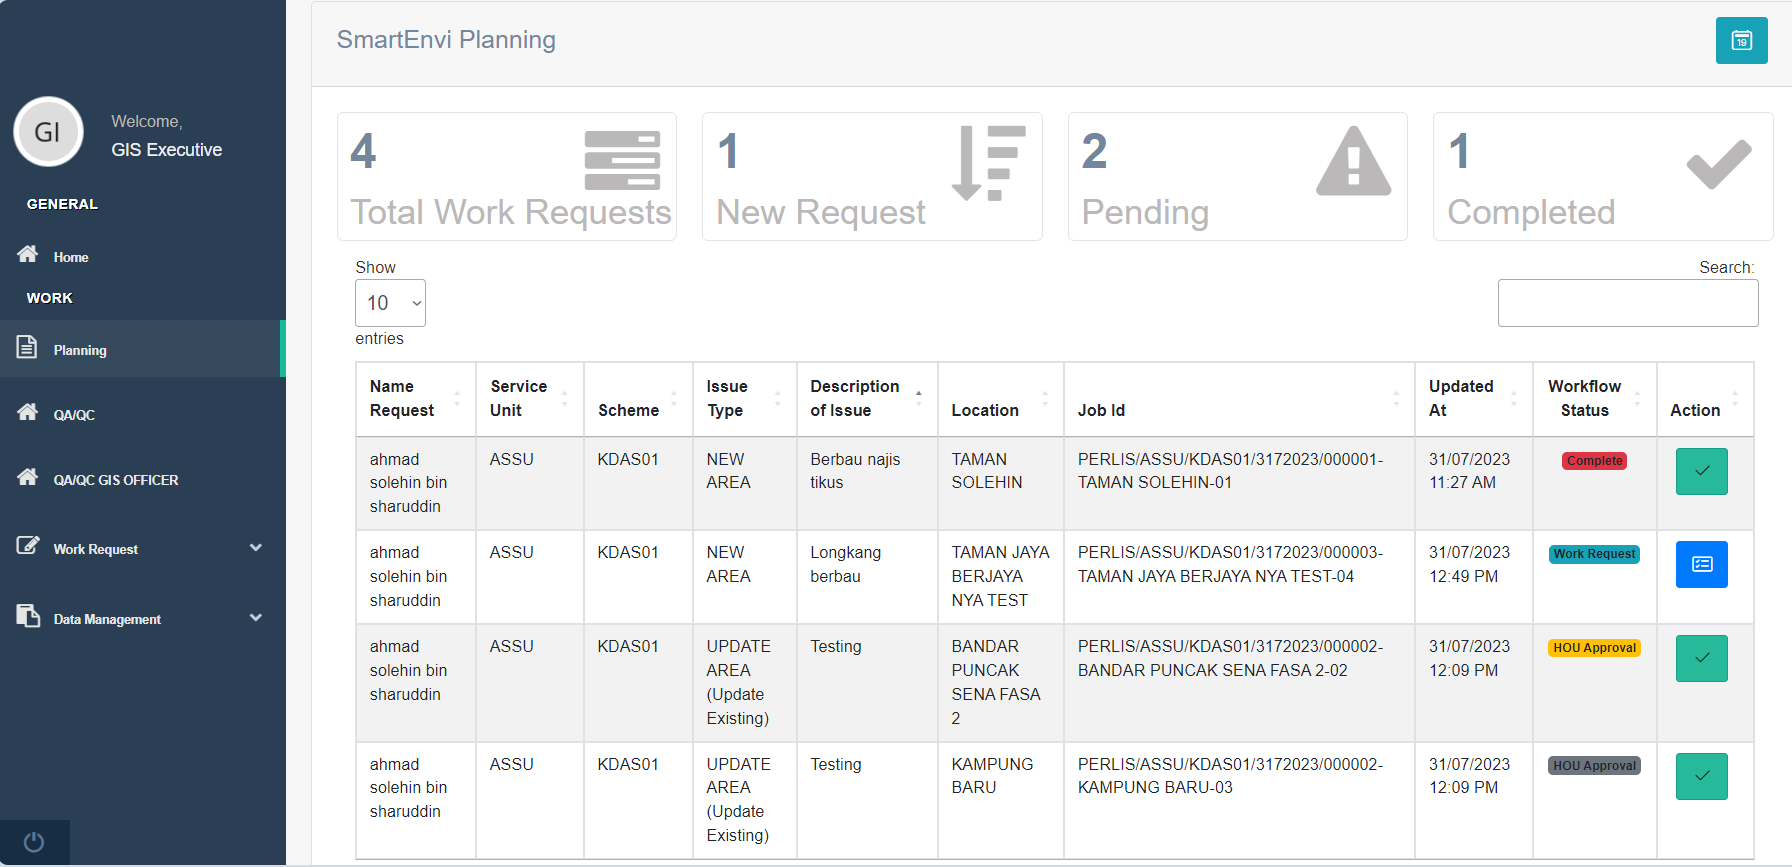Click the Pending requests card
Screen dimensions: 1792x867
coord(1237,177)
